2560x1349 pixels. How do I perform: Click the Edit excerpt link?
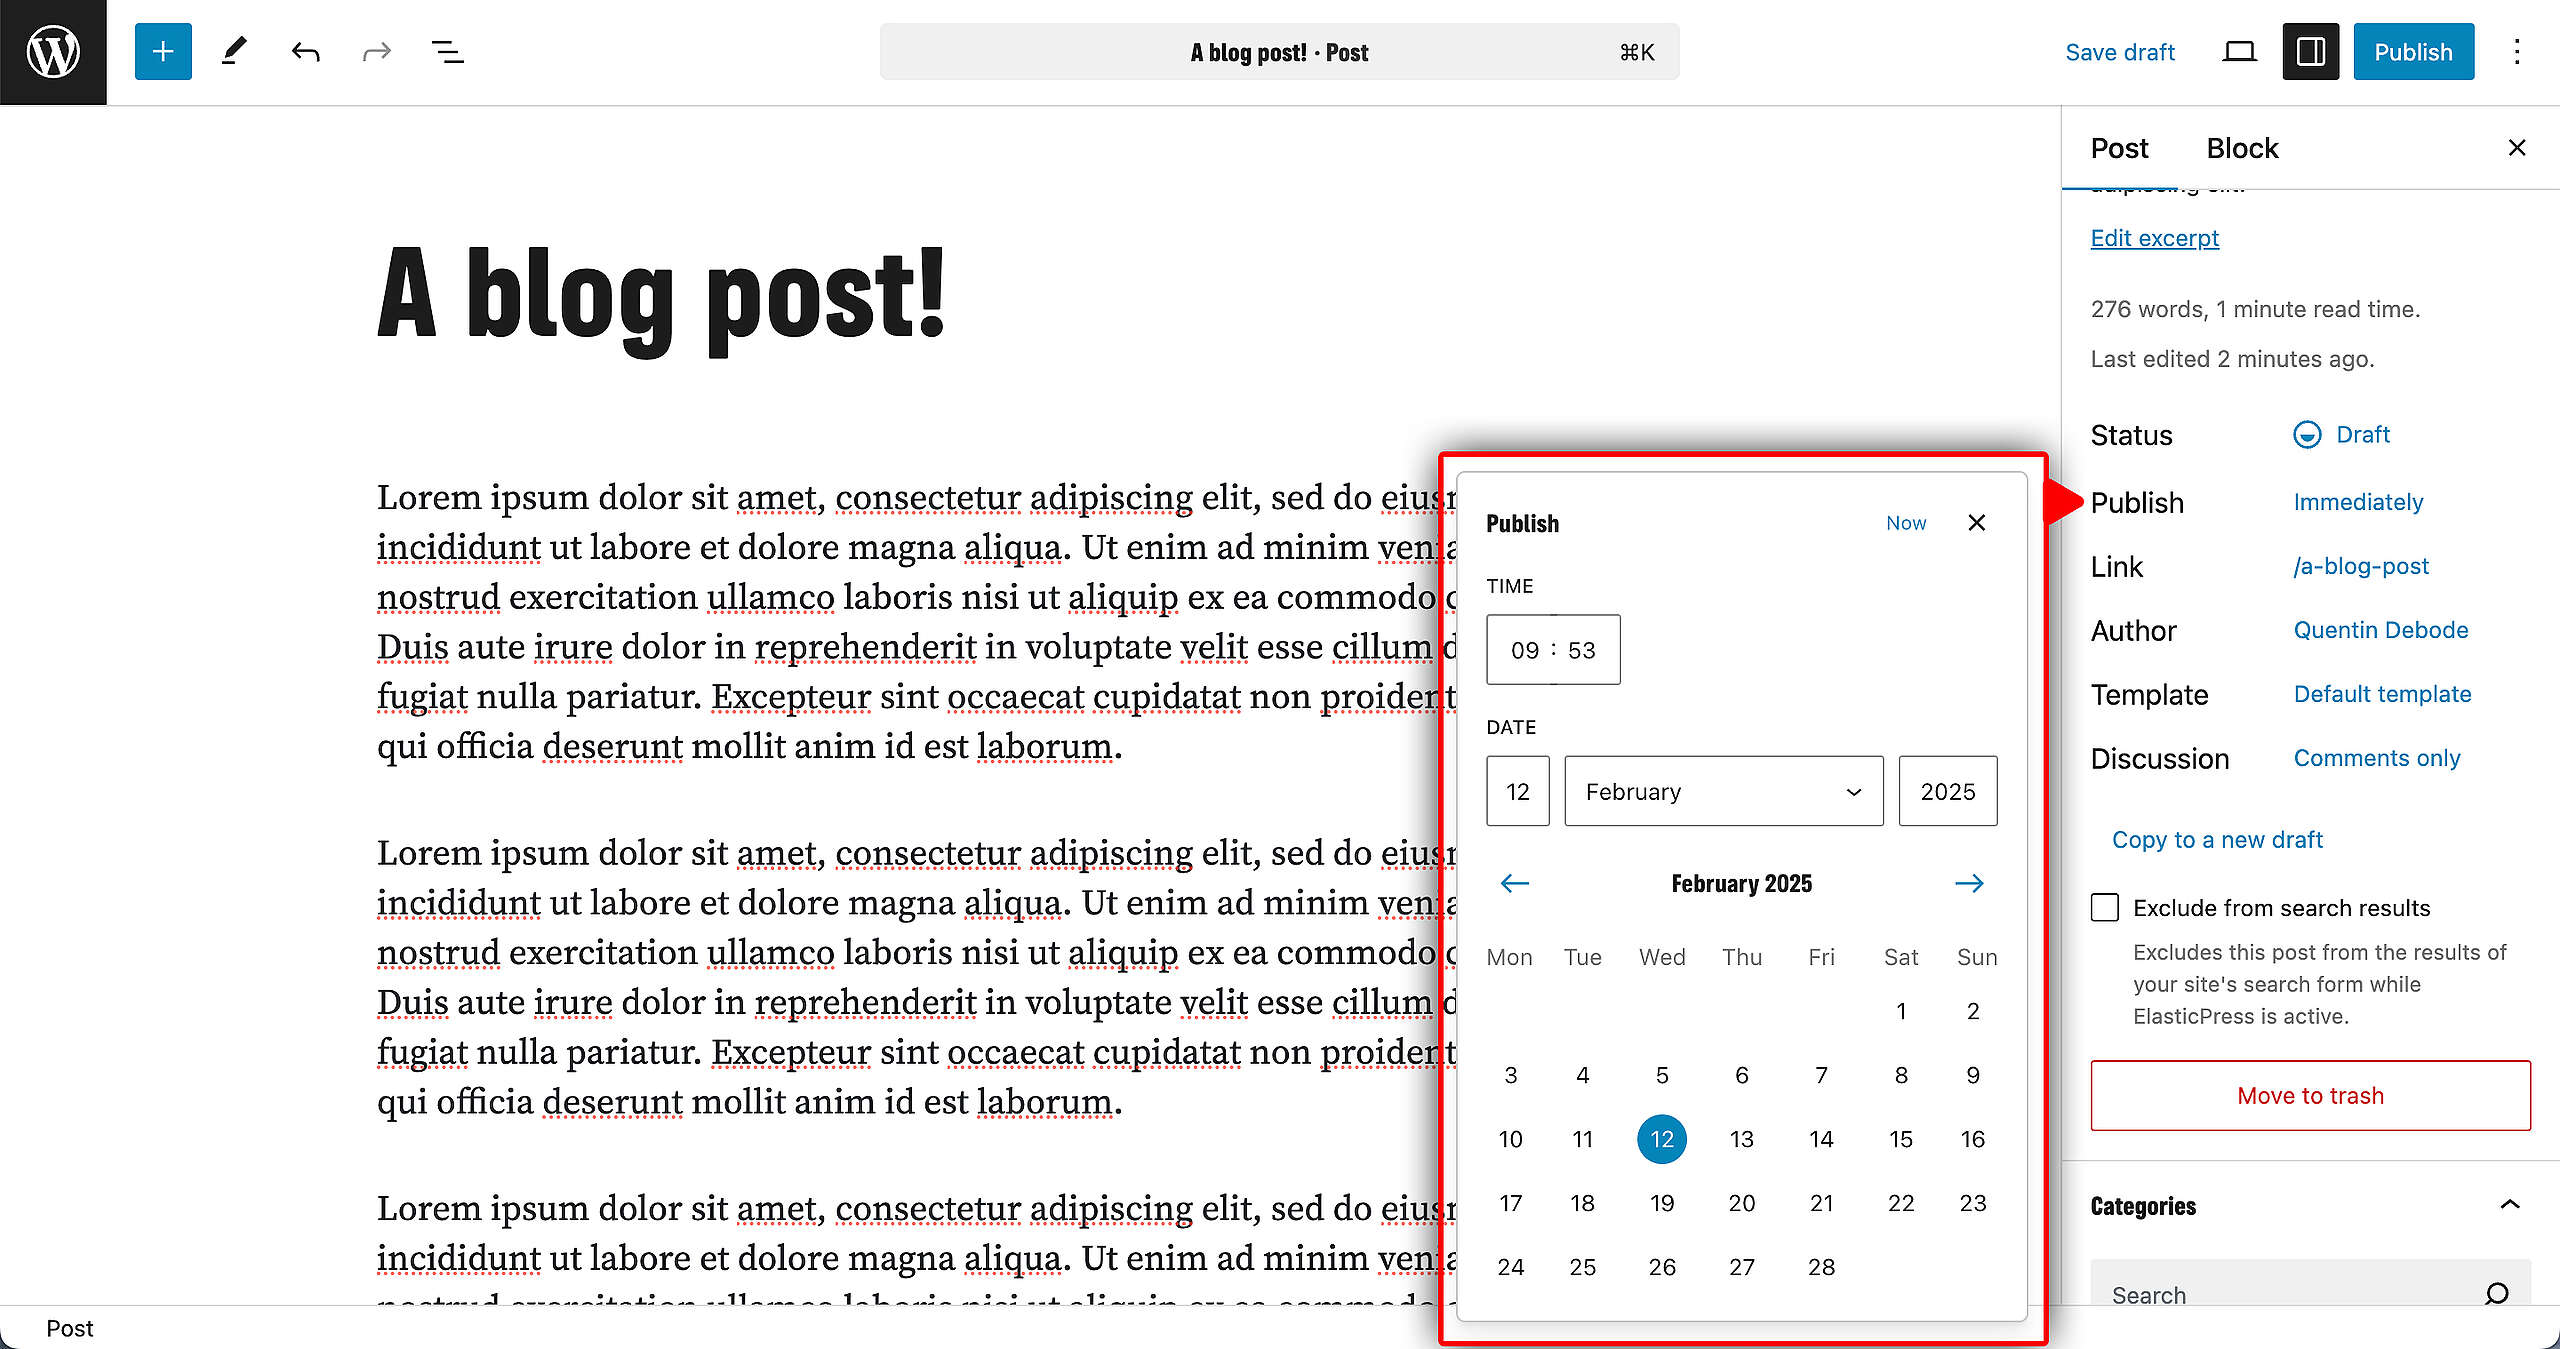pyautogui.click(x=2154, y=238)
